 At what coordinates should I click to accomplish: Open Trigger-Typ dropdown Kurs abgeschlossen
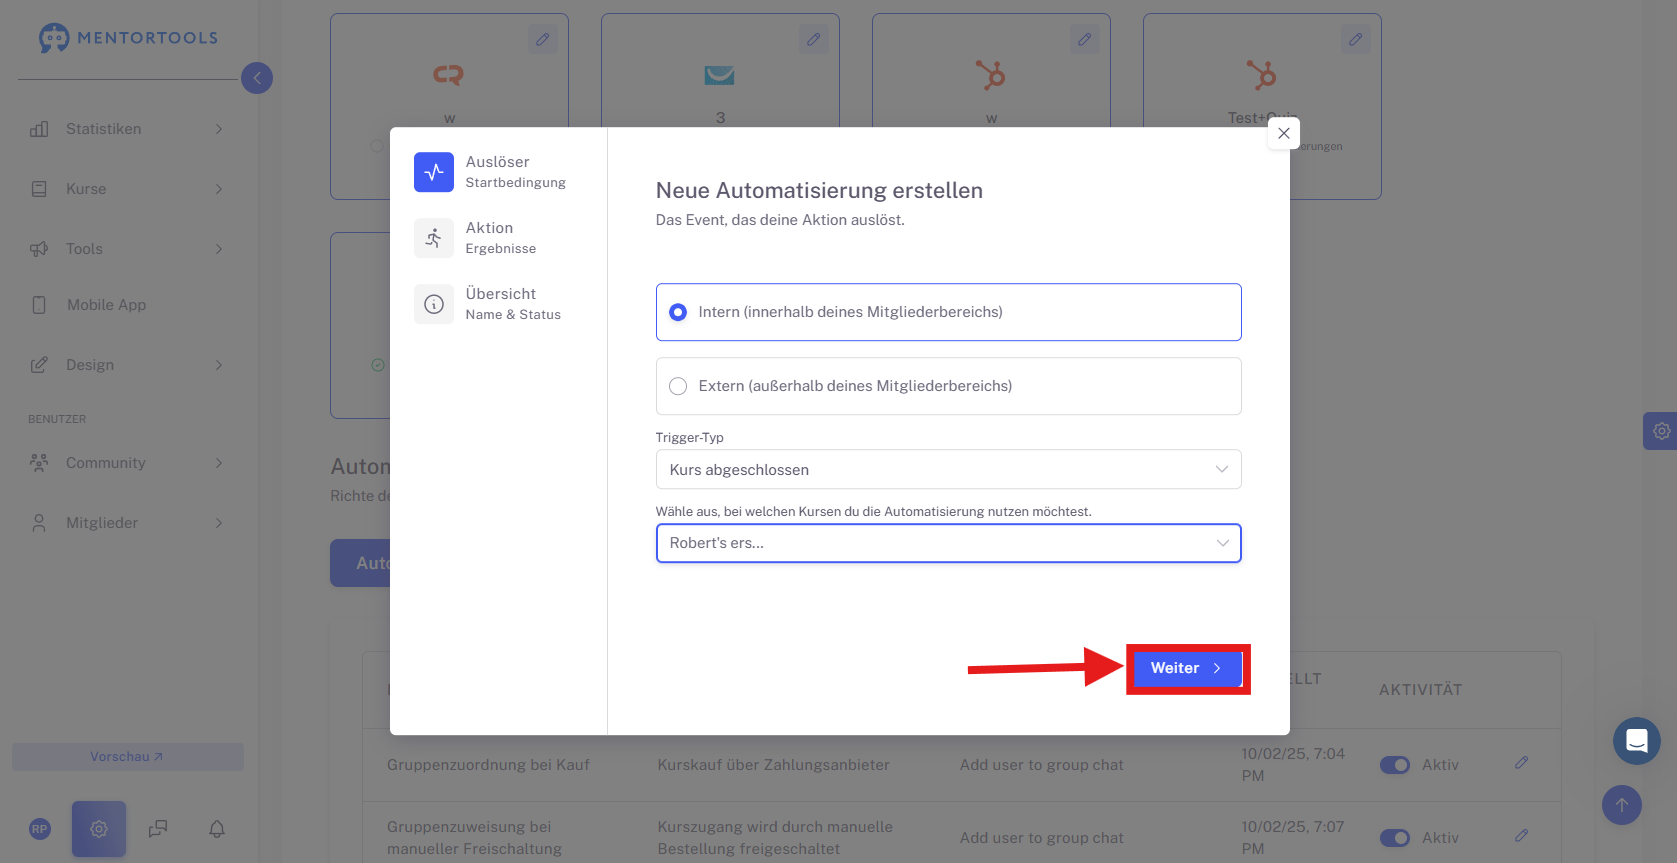tap(948, 469)
